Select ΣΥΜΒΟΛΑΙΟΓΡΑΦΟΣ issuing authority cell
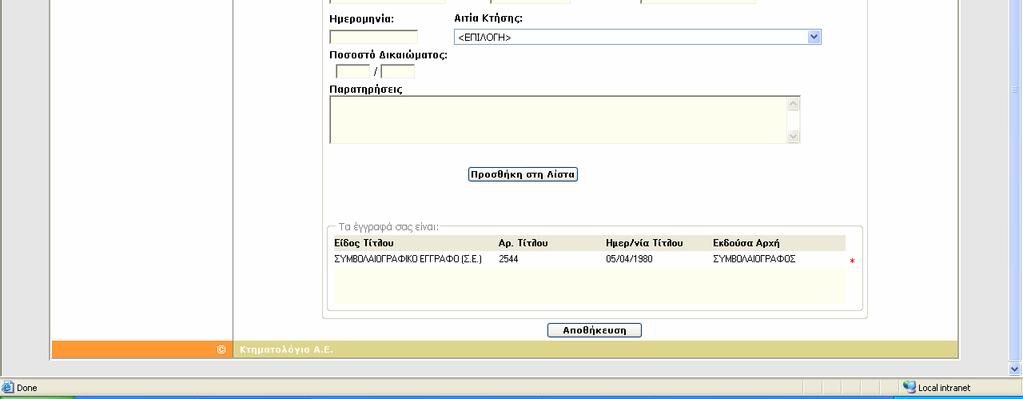This screenshot has width=1023, height=399. coord(754,259)
